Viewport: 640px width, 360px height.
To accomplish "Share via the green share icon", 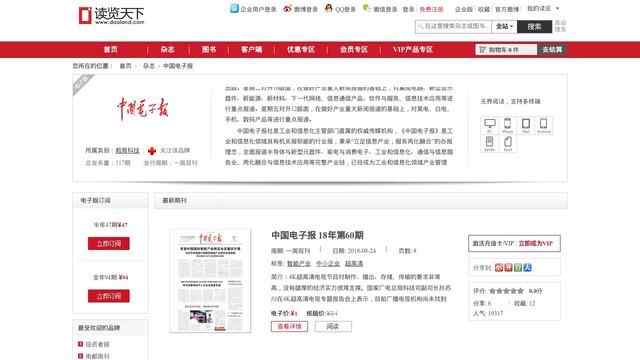I will [x=518, y=268].
